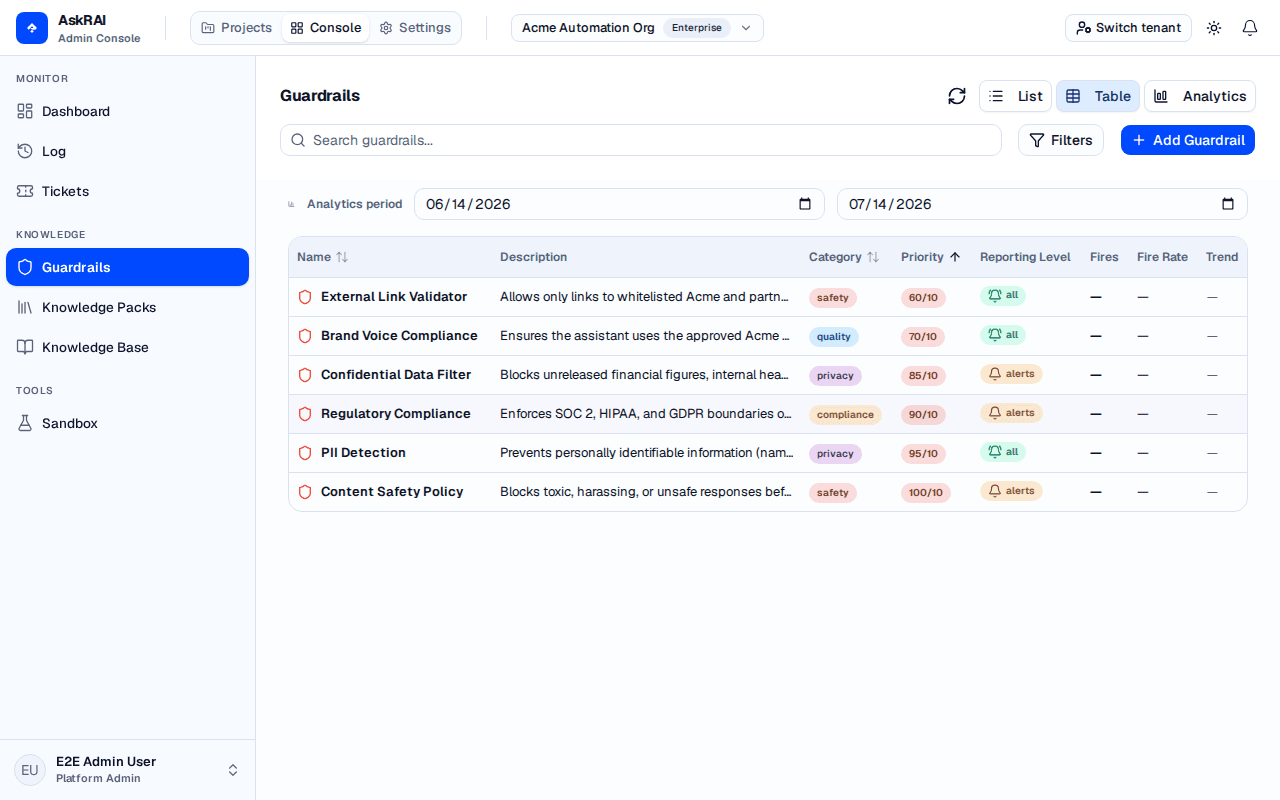
Task: Click the shield icon beside Regulatory Compliance
Action: [305, 414]
